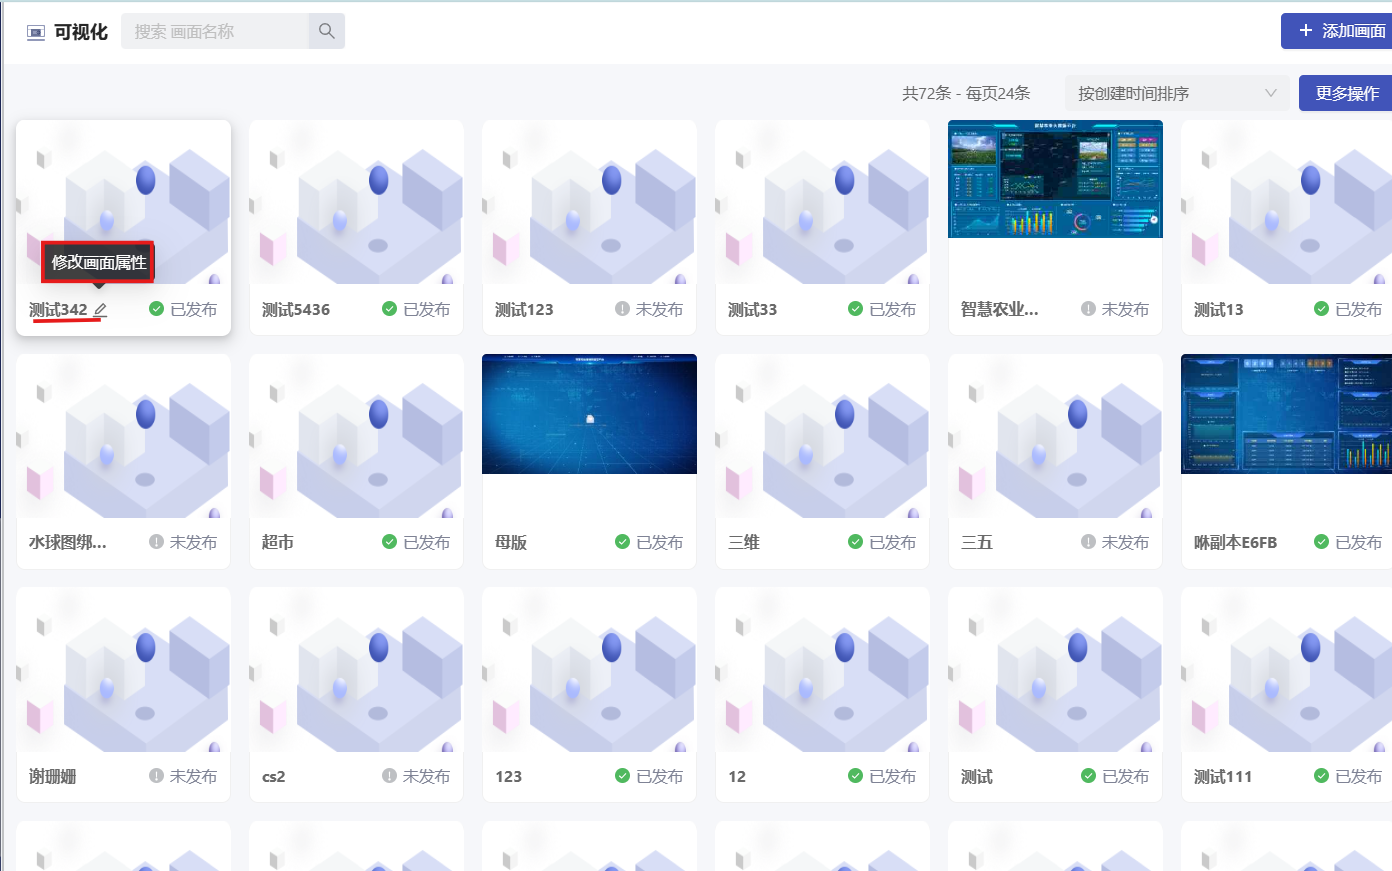Select the 咻副本E6FB dashboard thumbnail
The height and width of the screenshot is (871, 1392).
pyautogui.click(x=1286, y=414)
